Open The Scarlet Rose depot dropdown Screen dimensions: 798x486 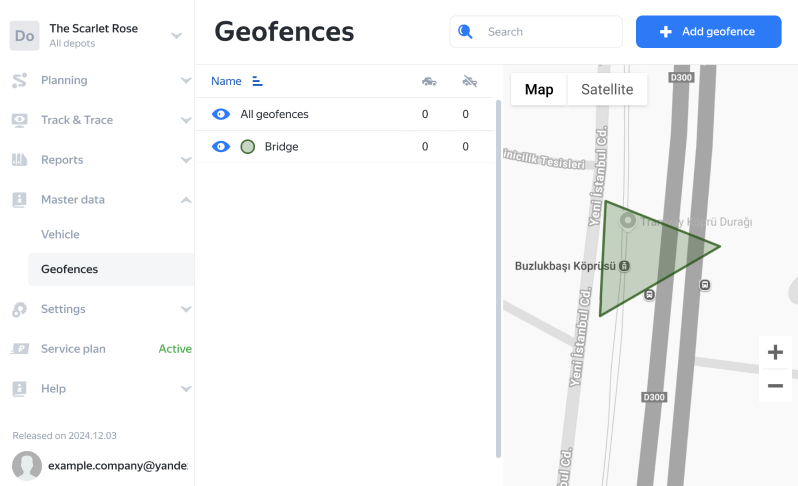(x=176, y=36)
